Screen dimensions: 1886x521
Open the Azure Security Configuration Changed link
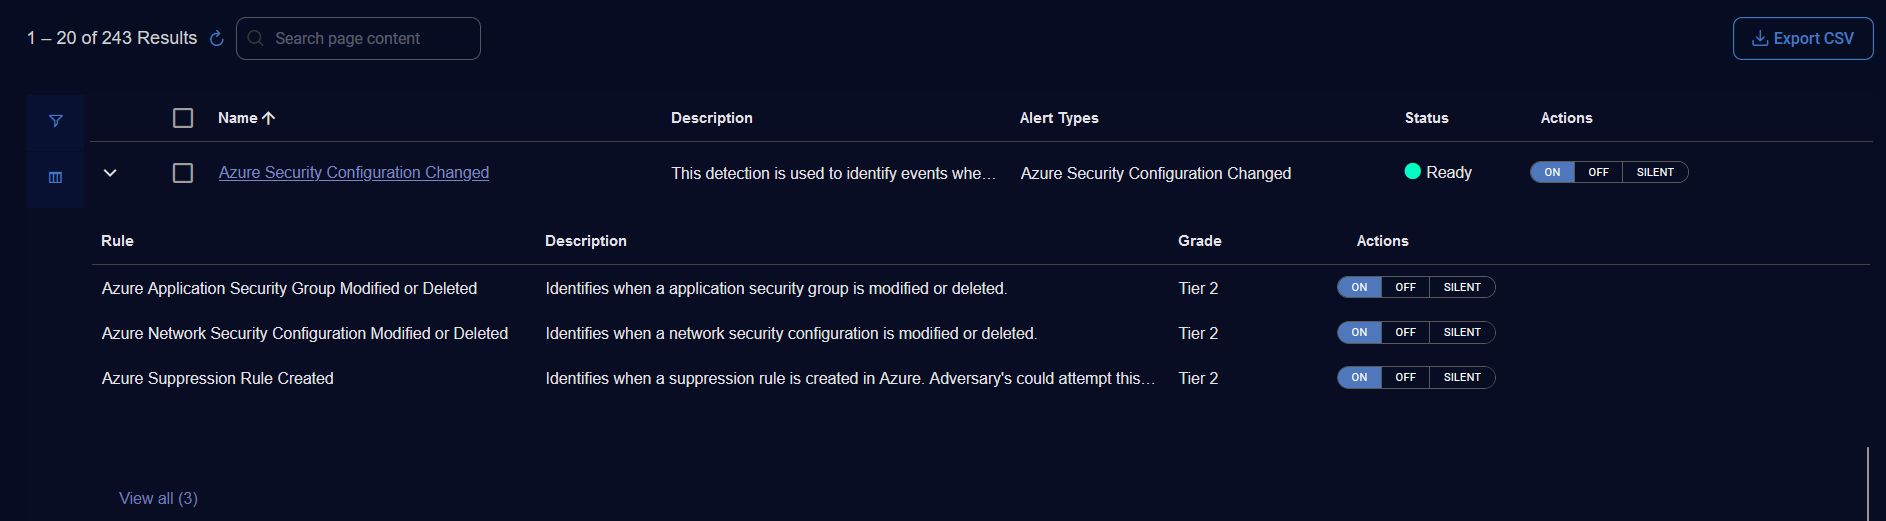[354, 173]
